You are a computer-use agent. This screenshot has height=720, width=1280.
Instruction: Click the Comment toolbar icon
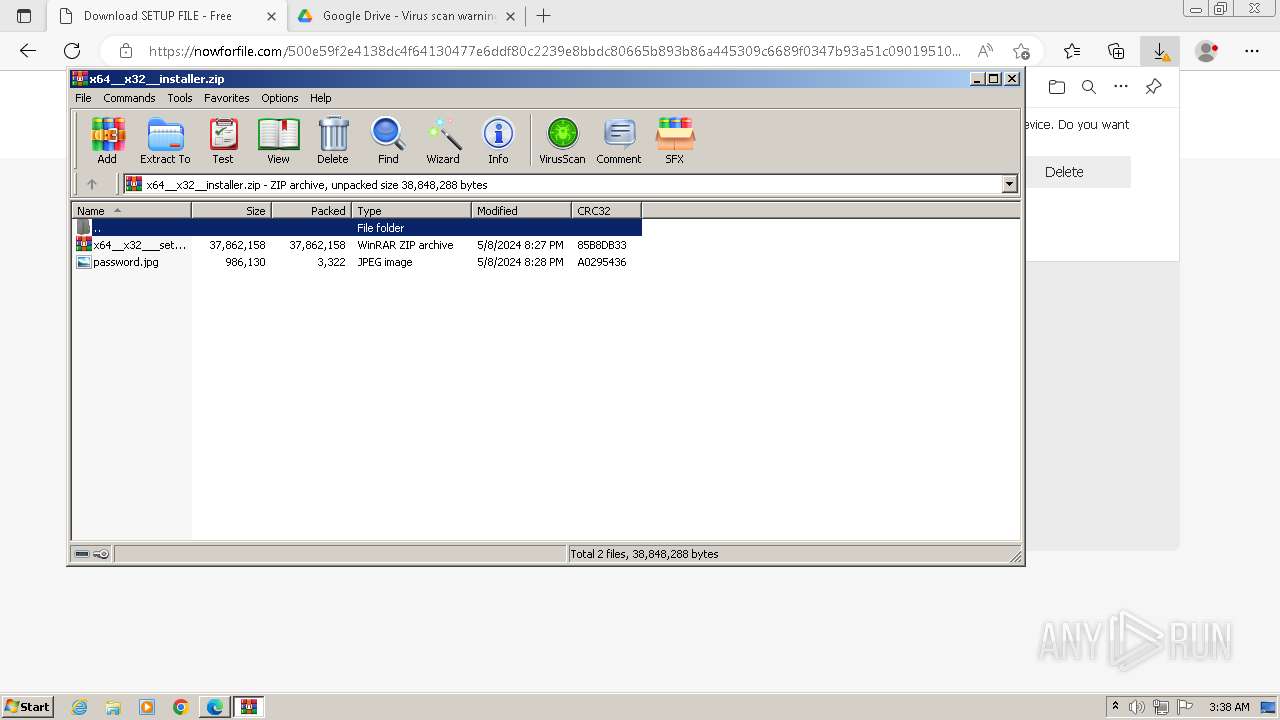coord(619,140)
